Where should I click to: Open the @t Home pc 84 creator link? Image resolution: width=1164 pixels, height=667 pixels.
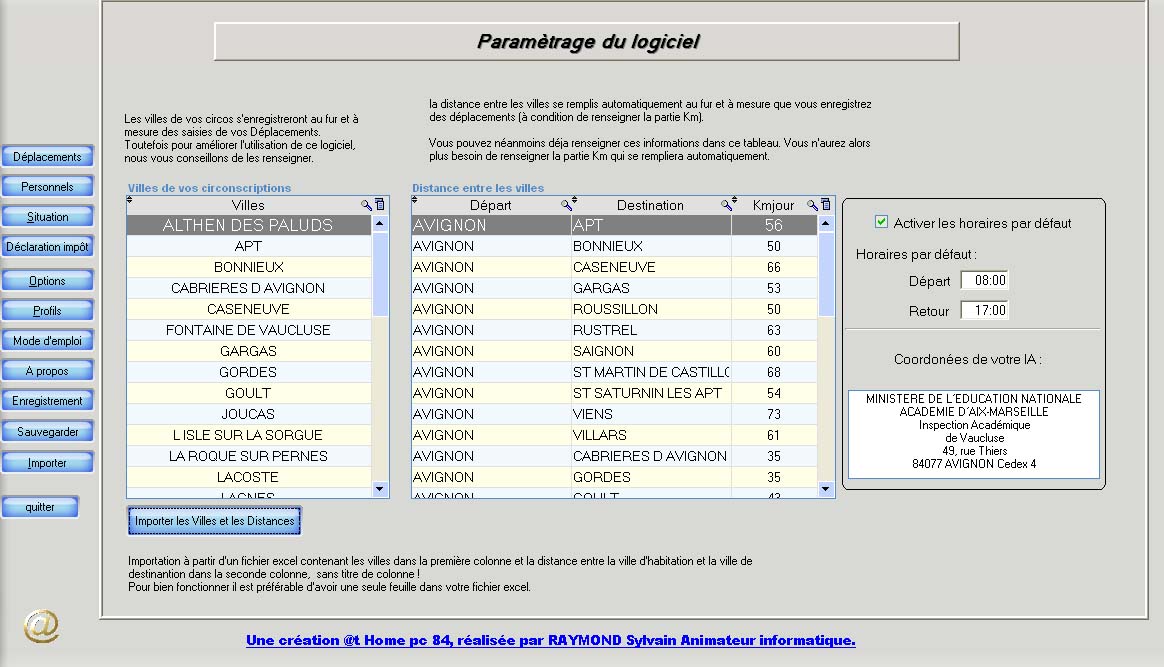click(x=550, y=640)
